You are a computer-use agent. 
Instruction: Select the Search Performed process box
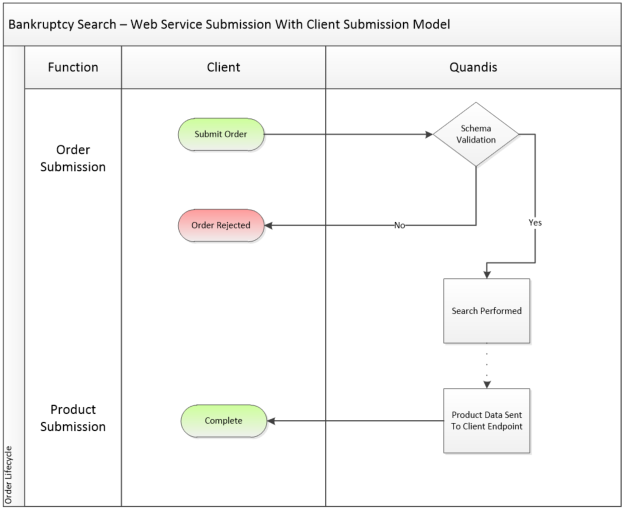[x=486, y=310]
